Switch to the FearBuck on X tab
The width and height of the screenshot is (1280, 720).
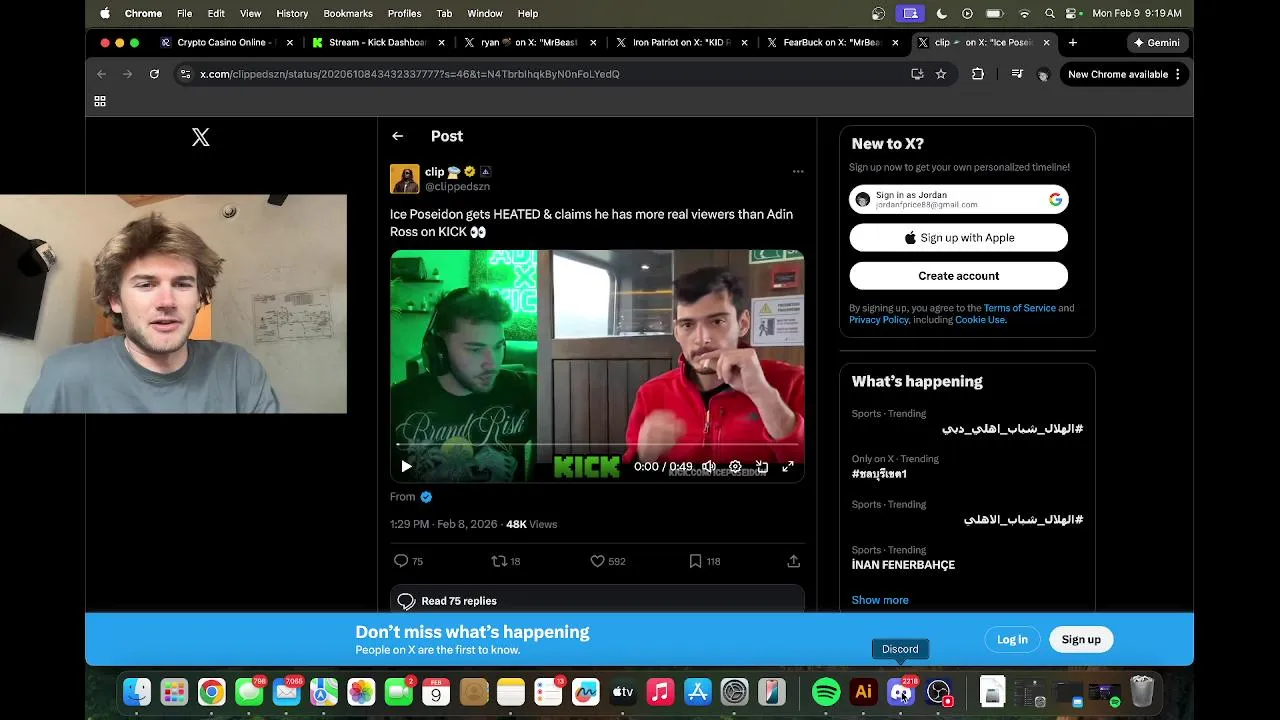point(835,43)
